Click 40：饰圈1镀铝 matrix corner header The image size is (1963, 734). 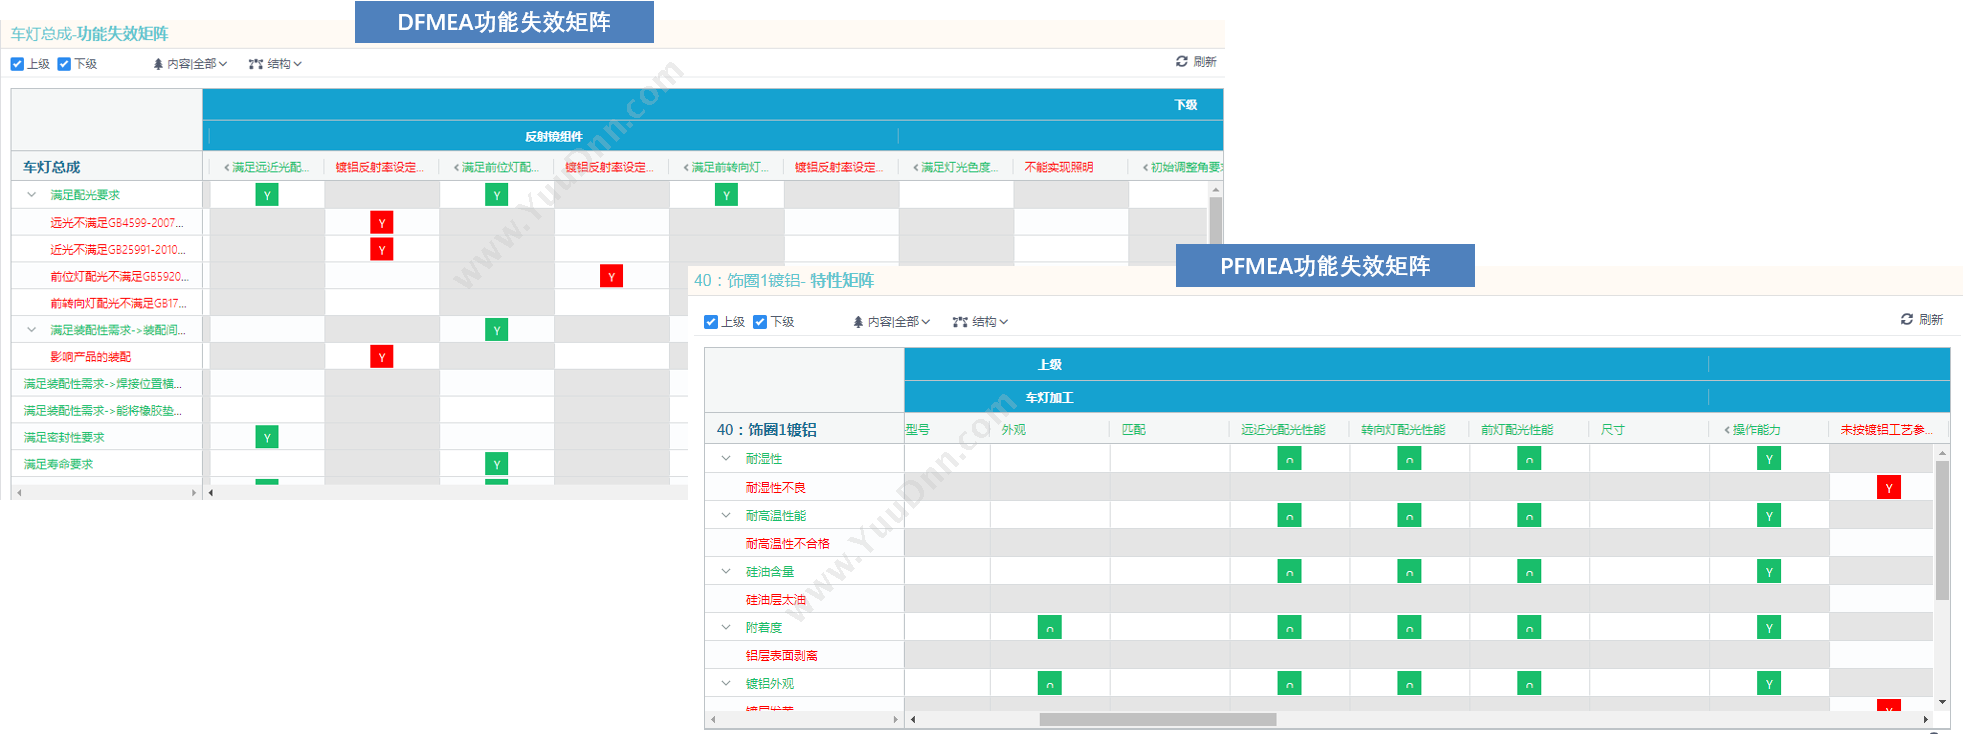[x=805, y=429]
